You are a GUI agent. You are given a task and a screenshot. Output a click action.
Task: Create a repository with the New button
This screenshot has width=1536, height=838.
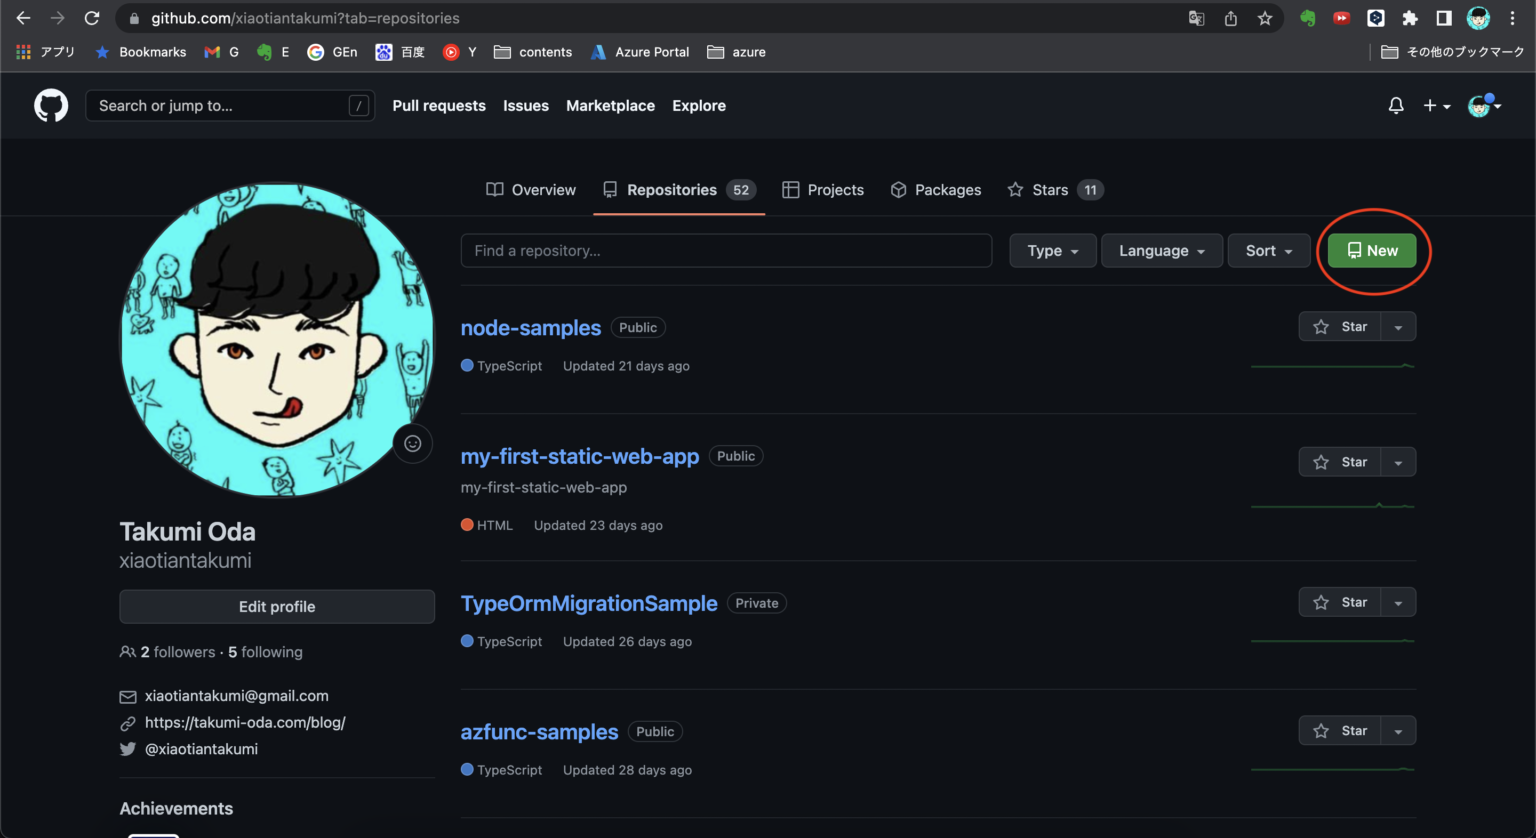click(1371, 250)
